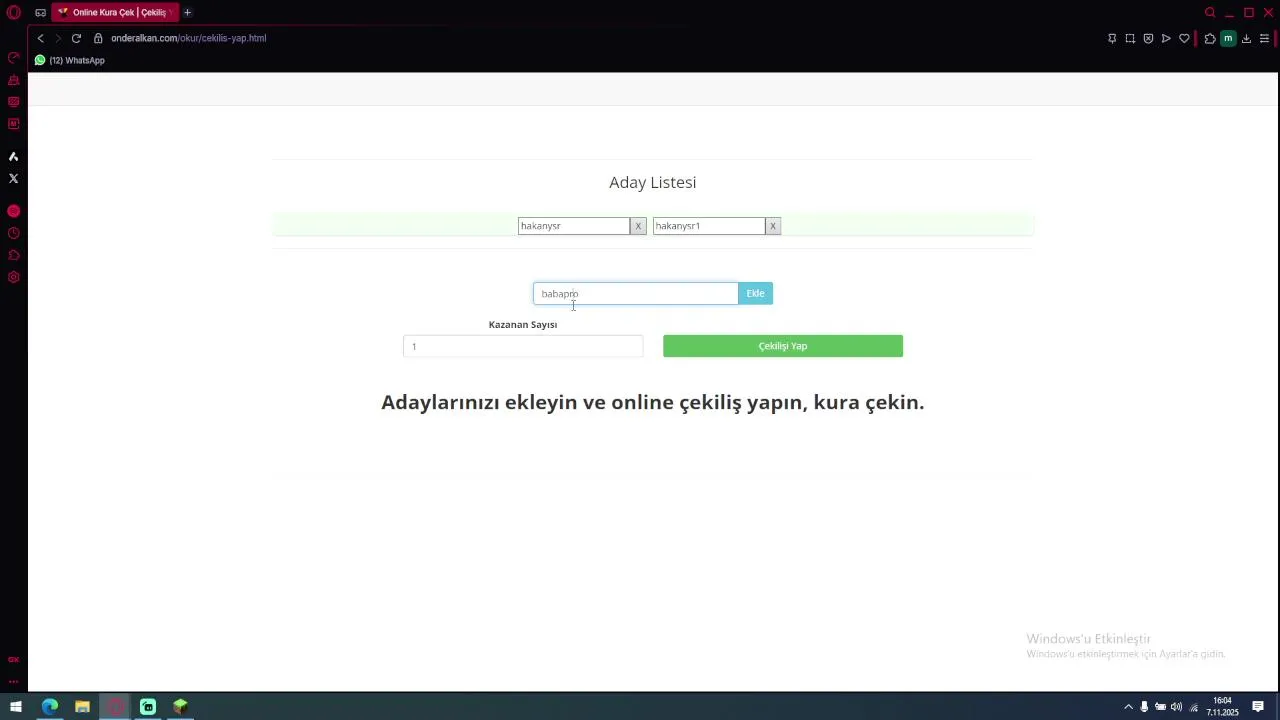Switch to the Online Kura Çek tab
The height and width of the screenshot is (720, 1280).
point(115,13)
